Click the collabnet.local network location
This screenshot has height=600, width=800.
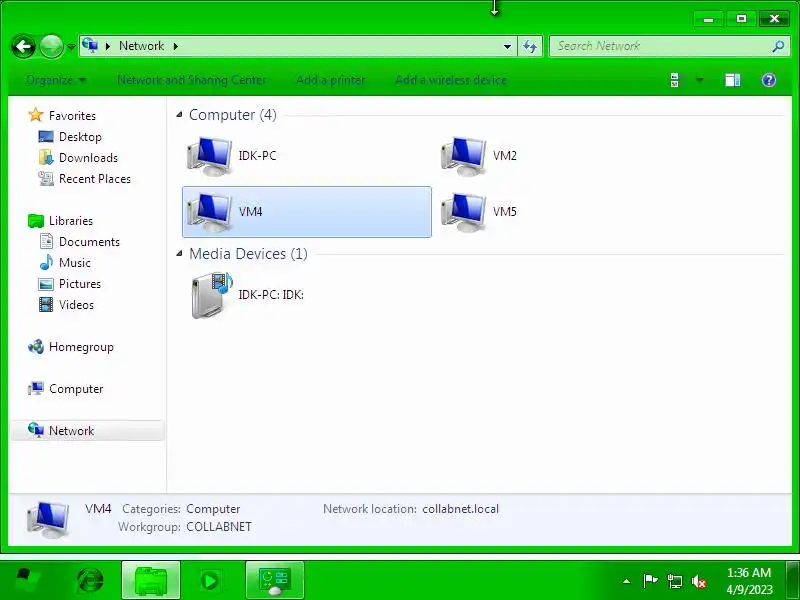coord(460,509)
